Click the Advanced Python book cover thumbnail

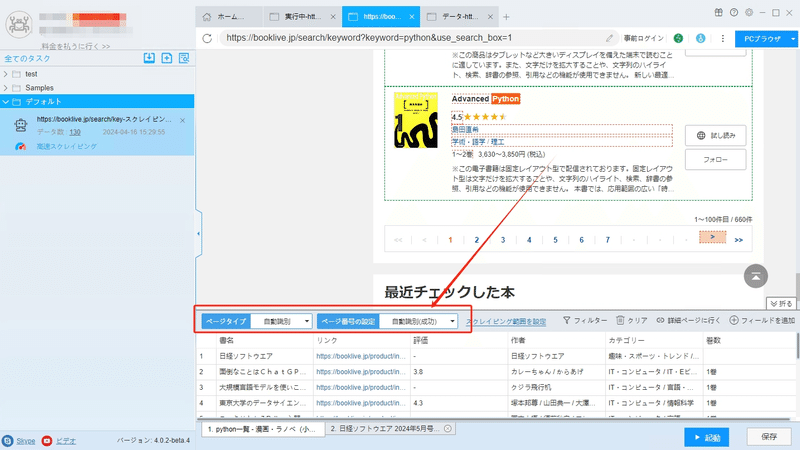(416, 120)
